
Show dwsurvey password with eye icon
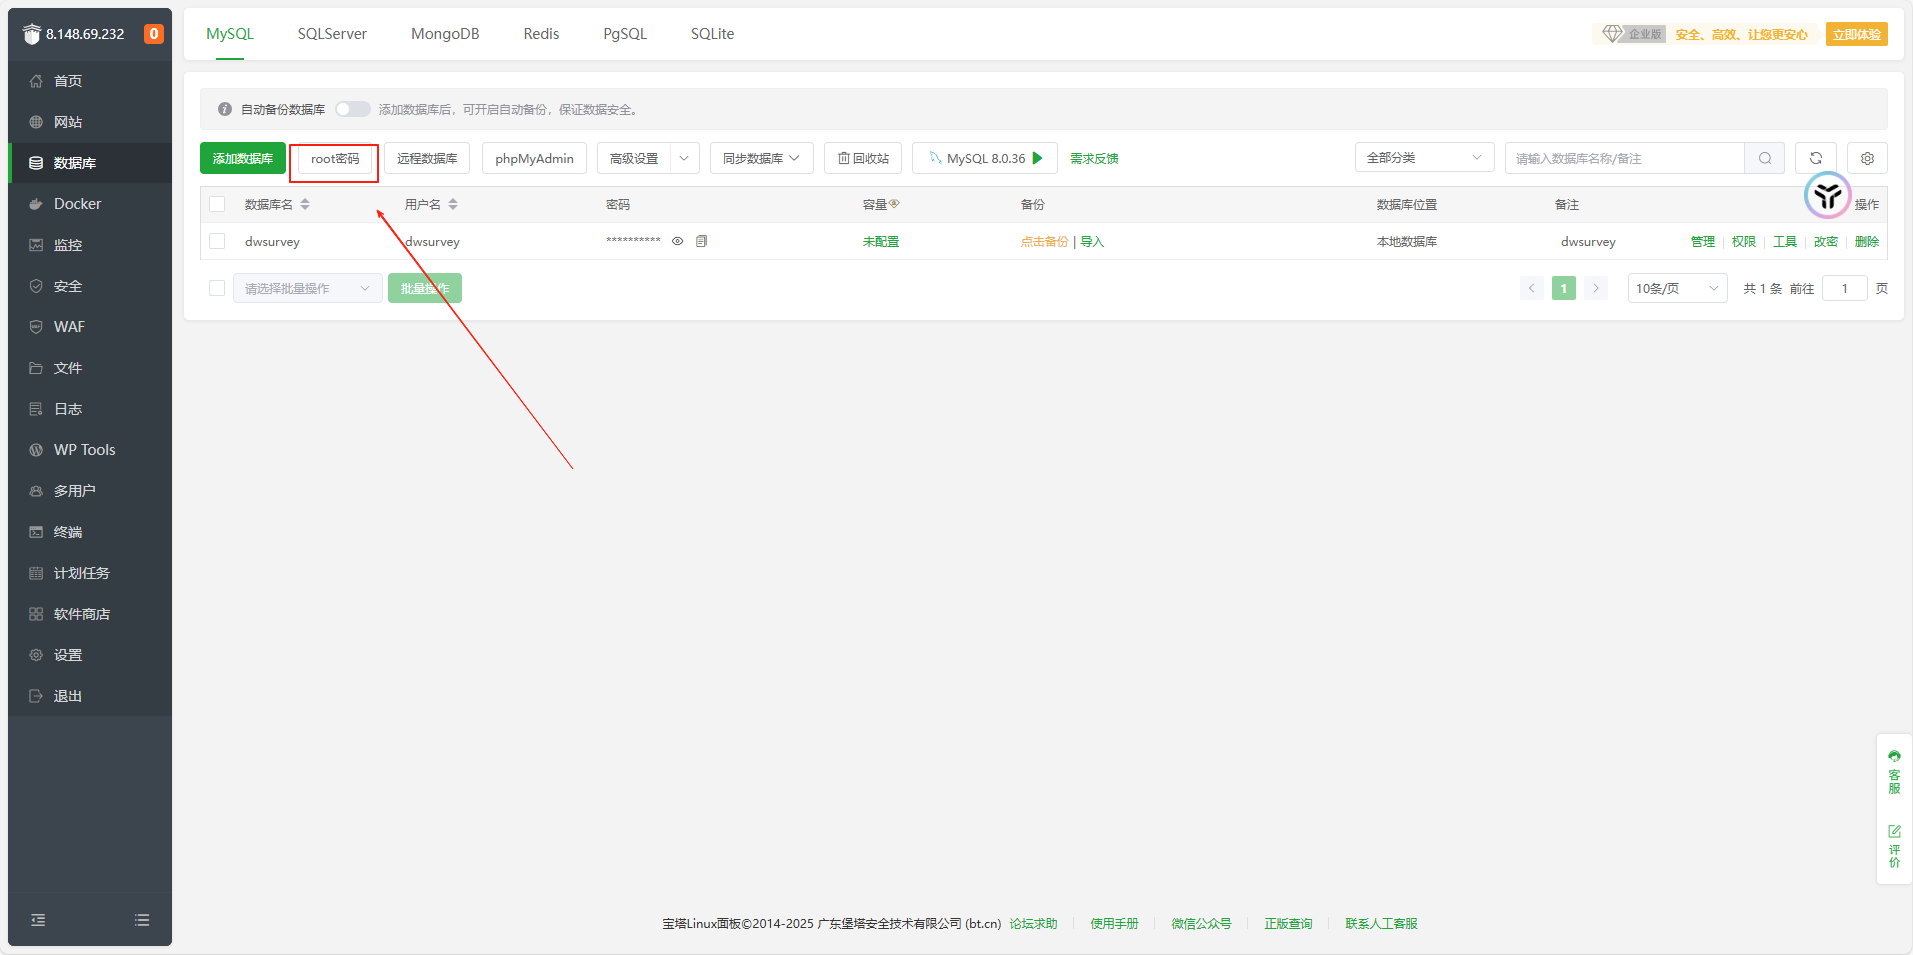pos(677,241)
